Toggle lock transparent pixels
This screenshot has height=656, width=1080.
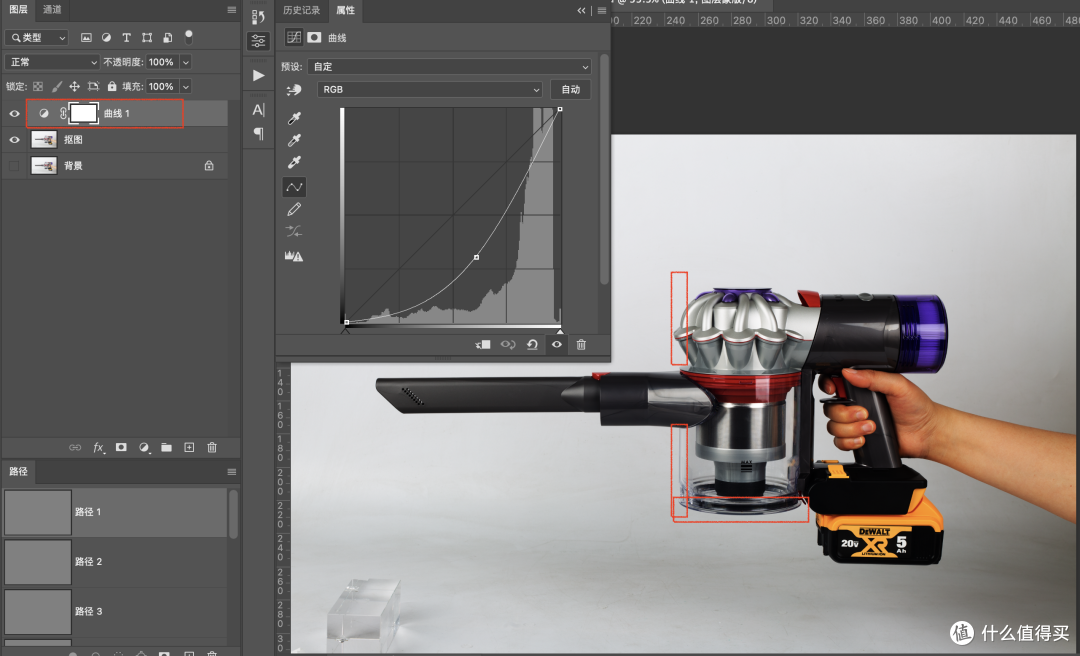[x=38, y=86]
